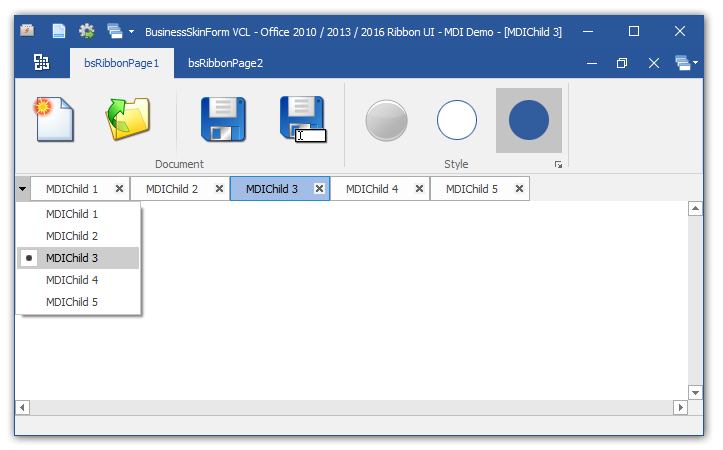The height and width of the screenshot is (450, 723).
Task: Minimize the MDI child window
Action: tap(592, 63)
